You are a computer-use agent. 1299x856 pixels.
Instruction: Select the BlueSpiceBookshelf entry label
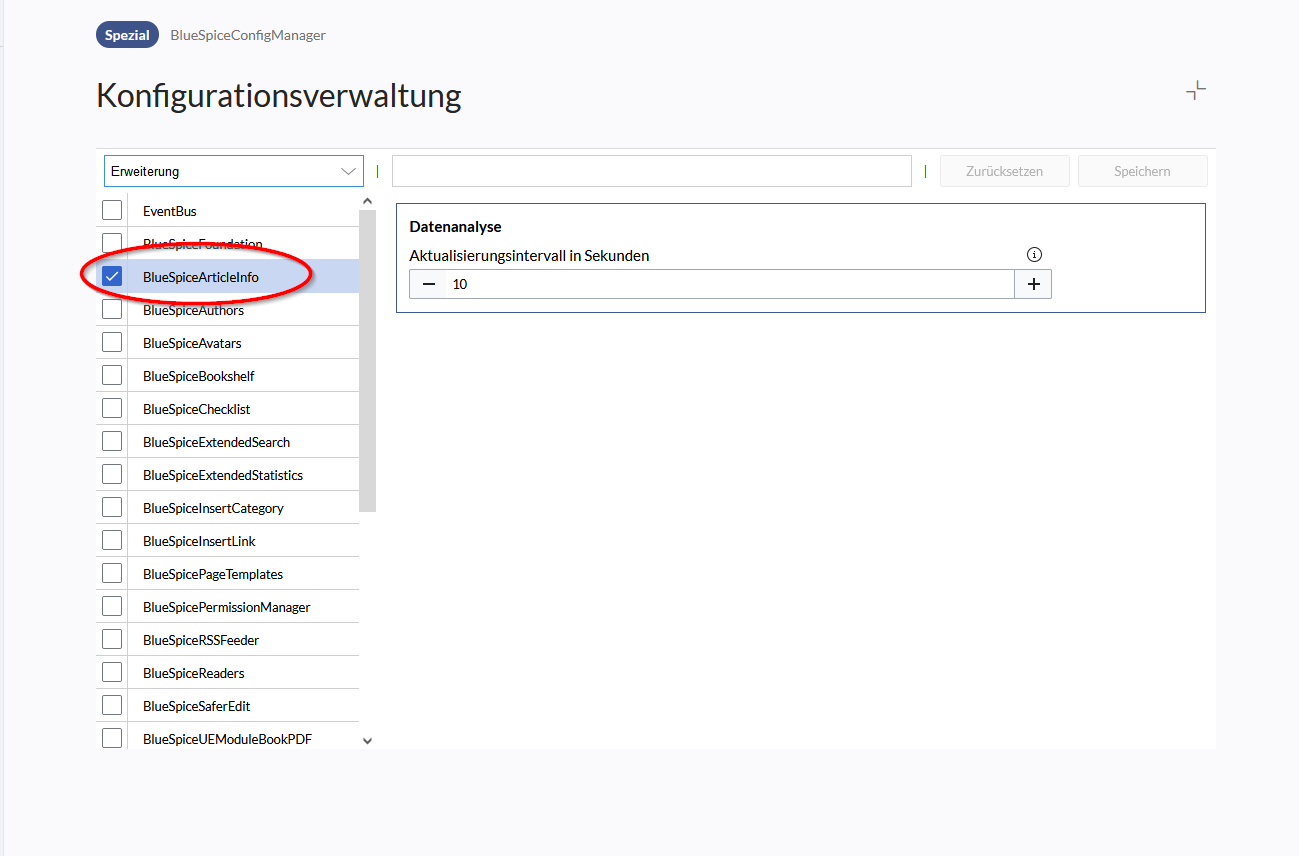coord(199,376)
